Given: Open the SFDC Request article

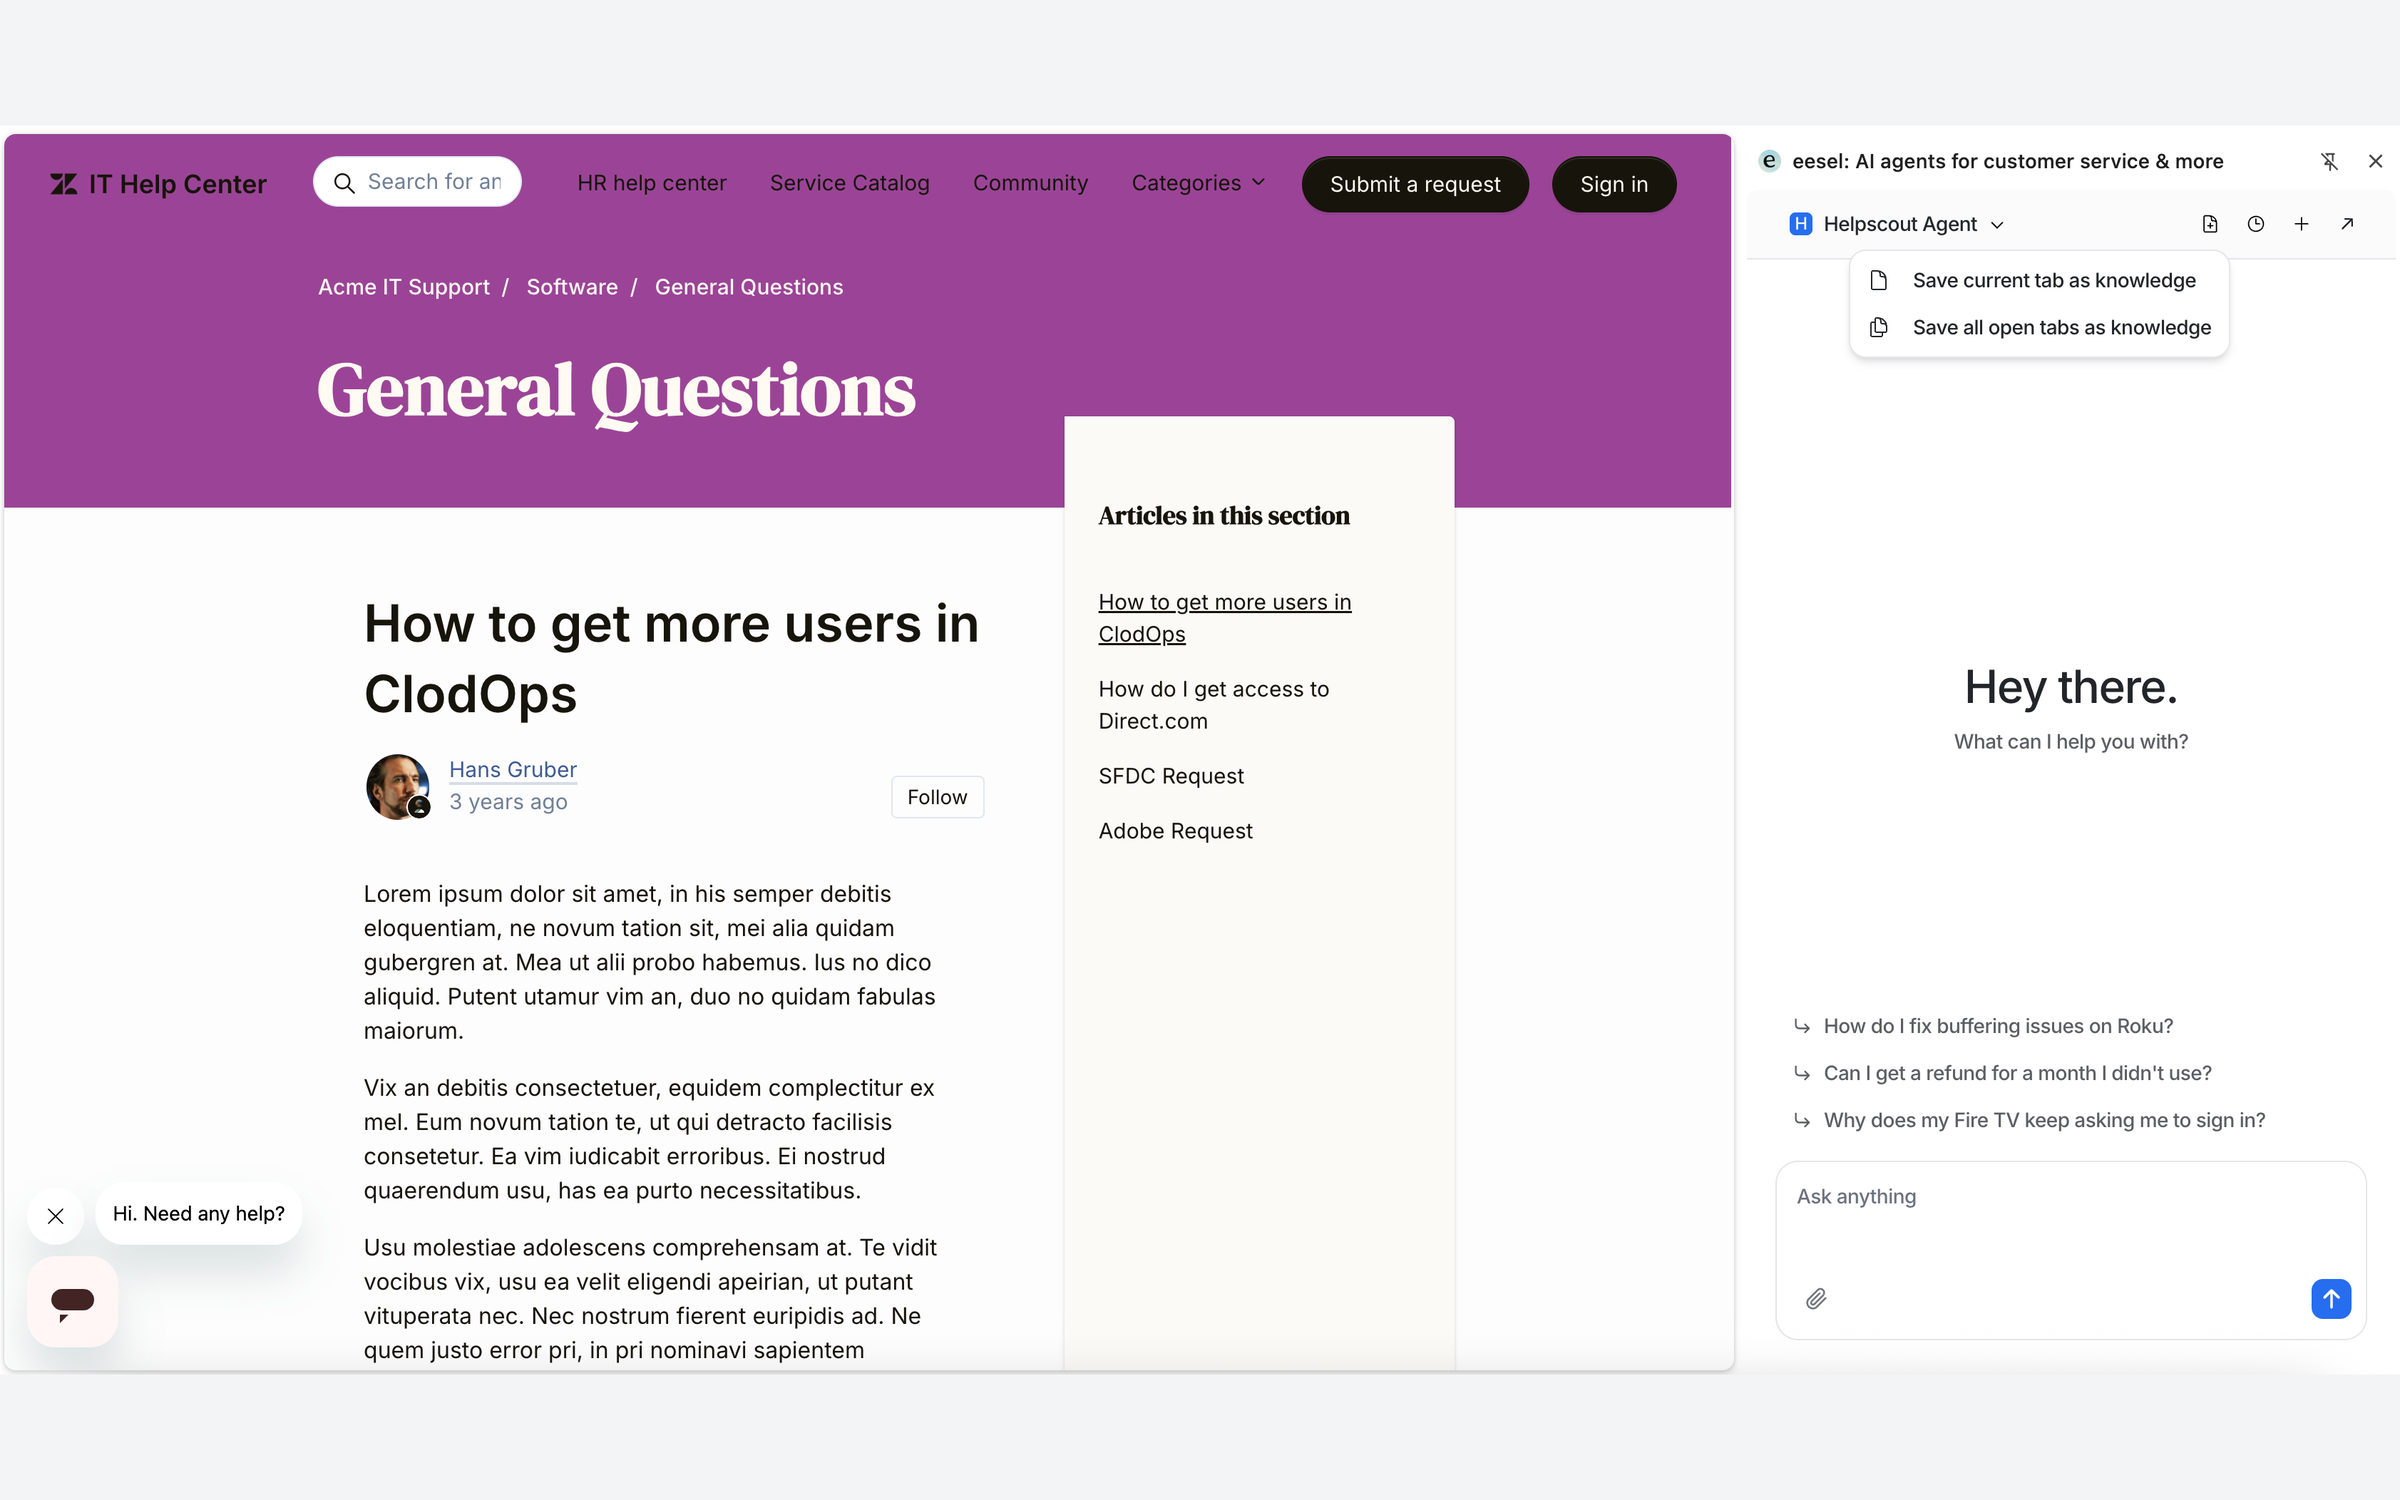Looking at the screenshot, I should pos(1171,776).
